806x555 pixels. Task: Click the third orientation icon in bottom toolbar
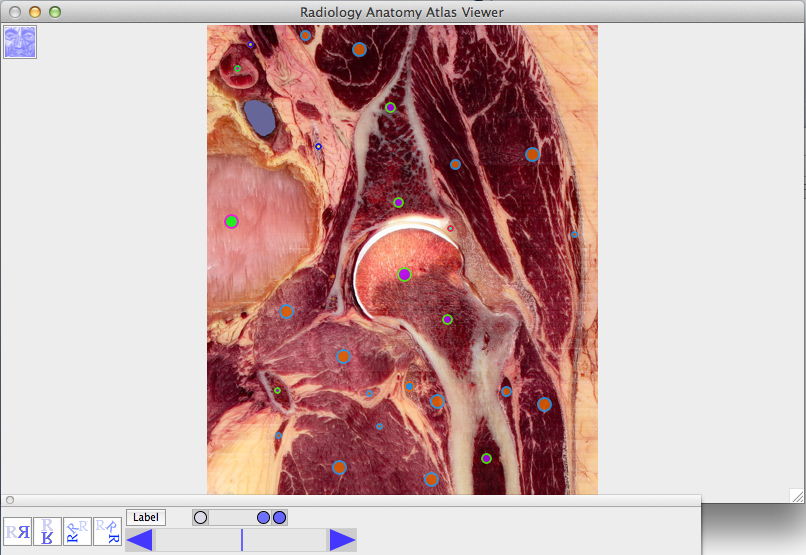pyautogui.click(x=77, y=531)
